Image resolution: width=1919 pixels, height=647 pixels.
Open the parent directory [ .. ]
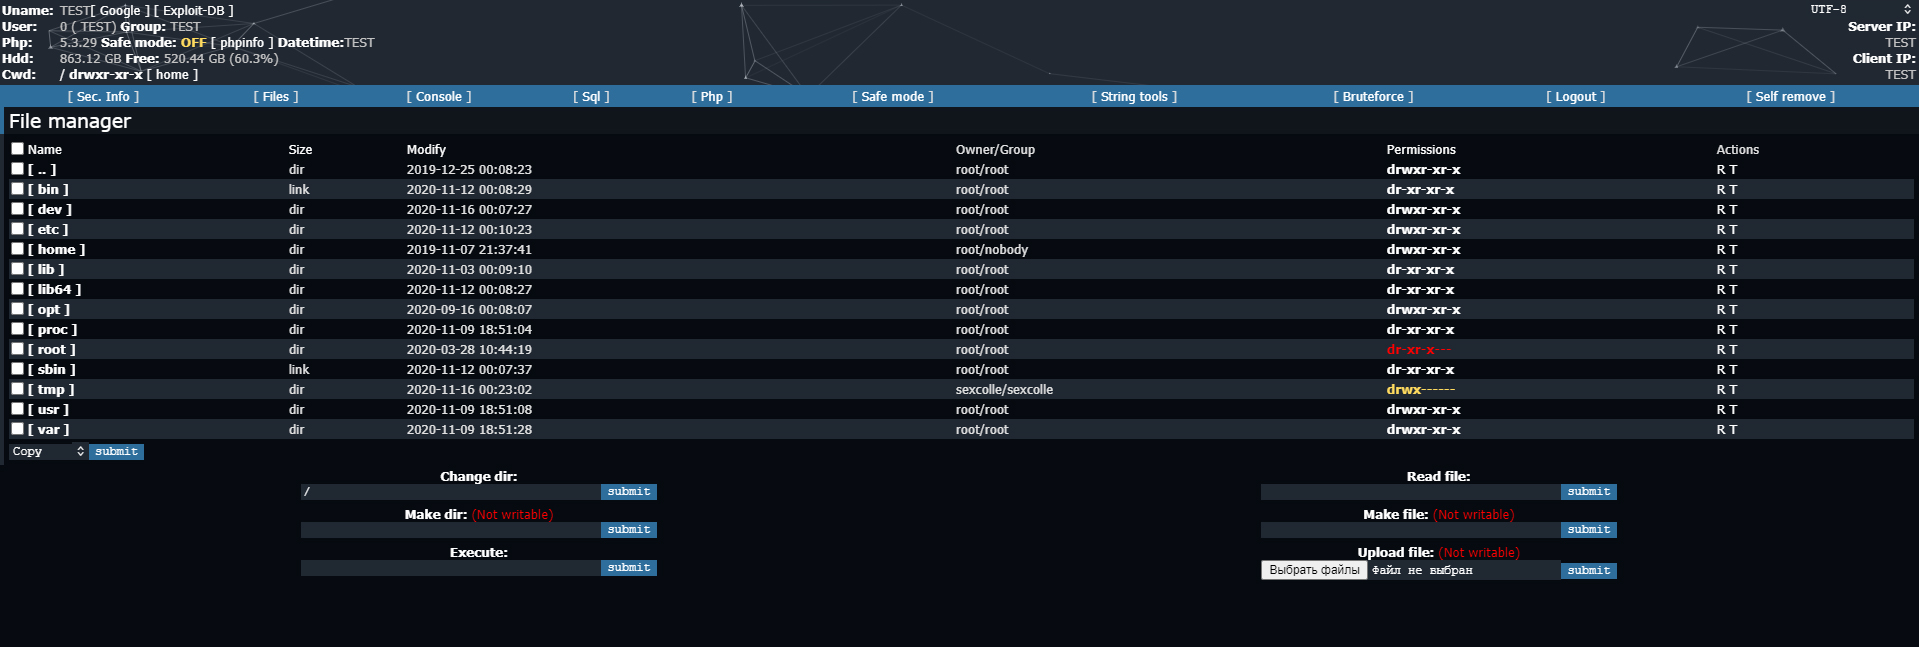(x=42, y=170)
